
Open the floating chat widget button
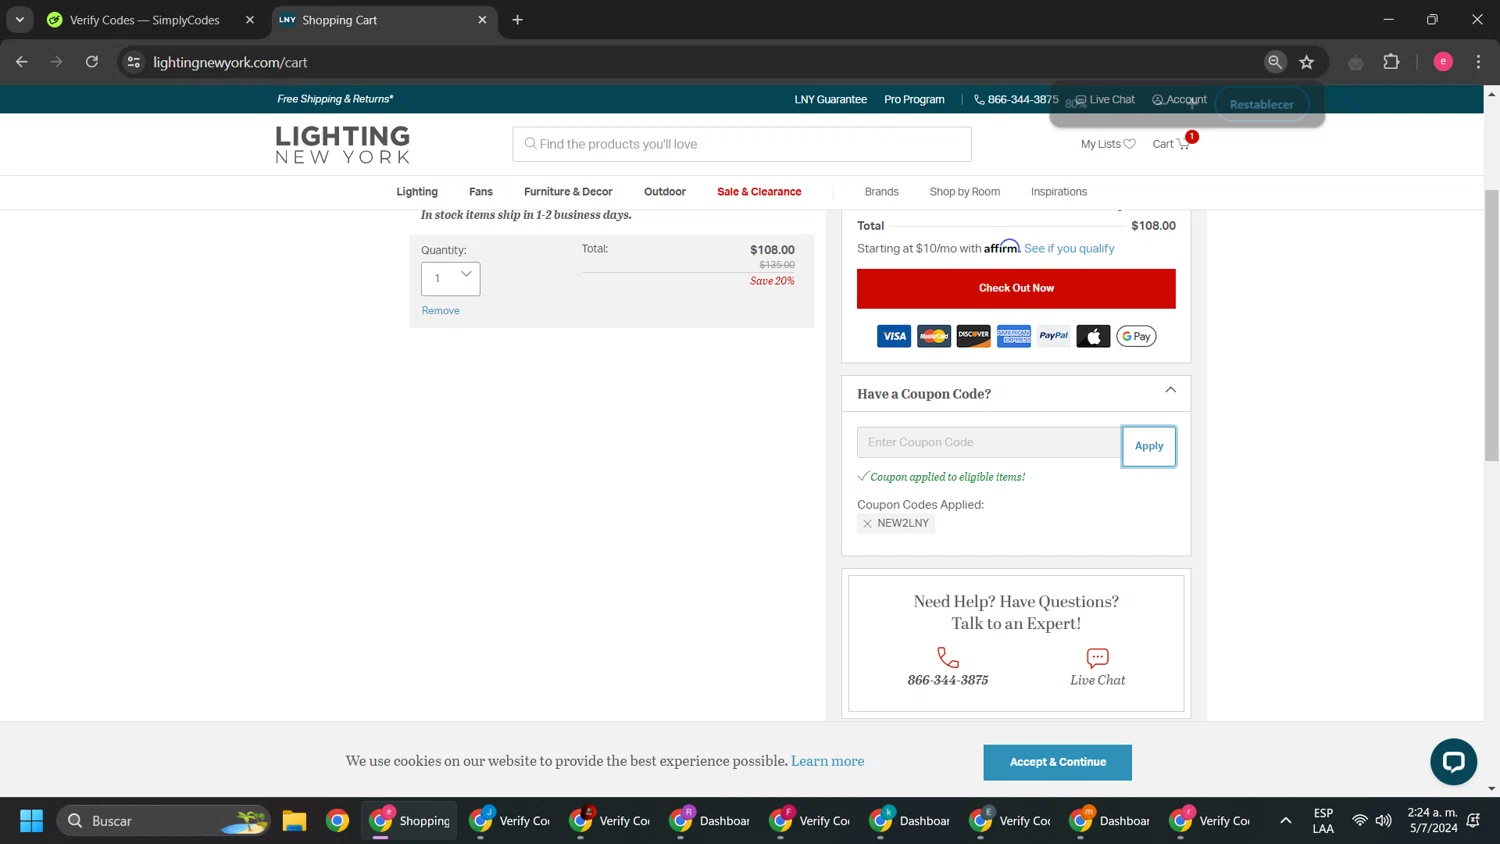[x=1453, y=762]
